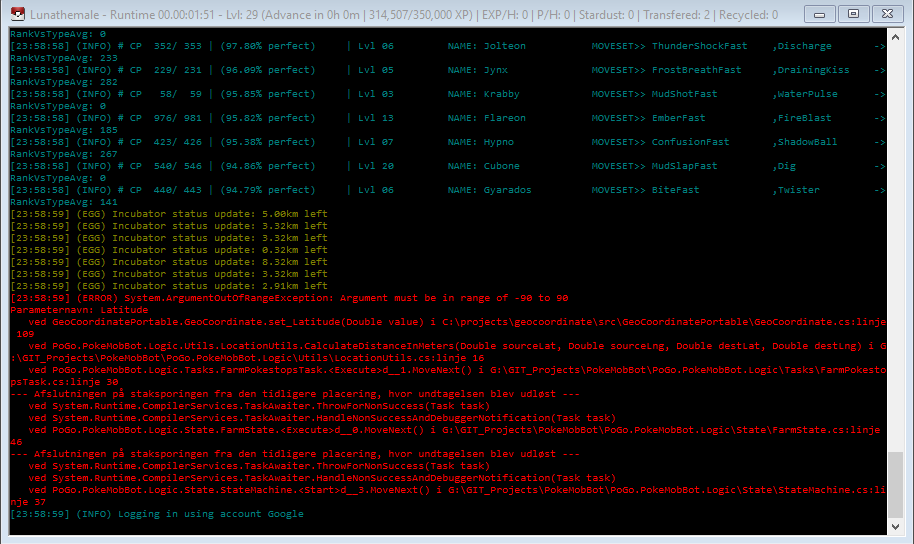Viewport: 914px width, 544px height.
Task: Click the charge move ',Twister'
Action: pyautogui.click(x=796, y=189)
